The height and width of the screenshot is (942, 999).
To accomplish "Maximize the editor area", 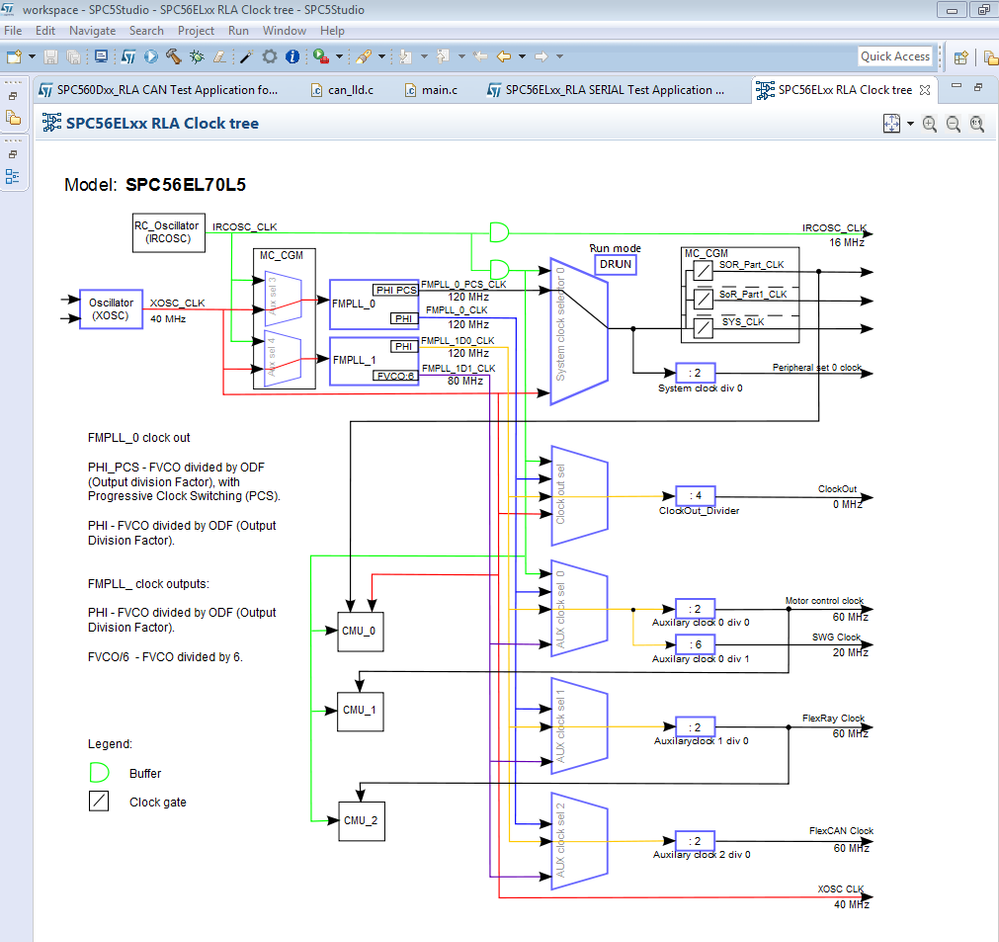I will 978,86.
